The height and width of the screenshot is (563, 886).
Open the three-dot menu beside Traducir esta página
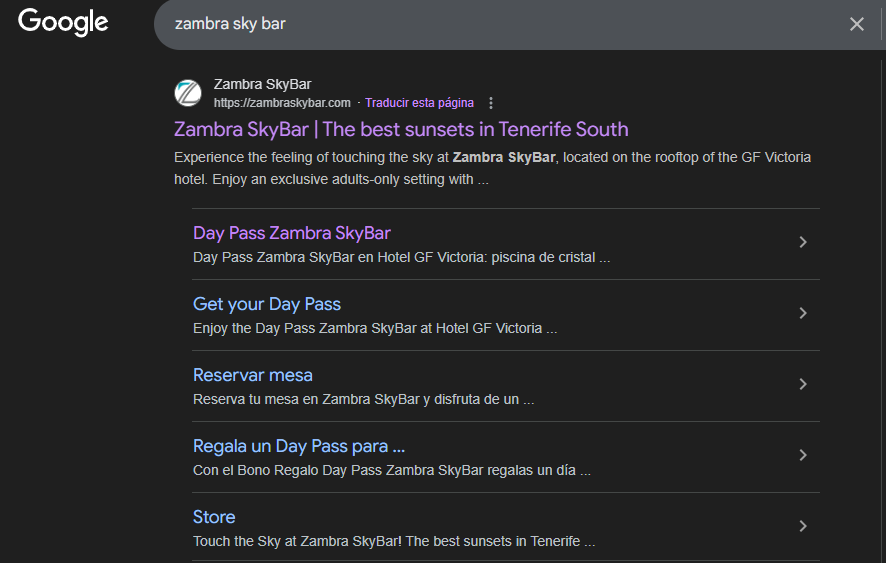(x=490, y=103)
